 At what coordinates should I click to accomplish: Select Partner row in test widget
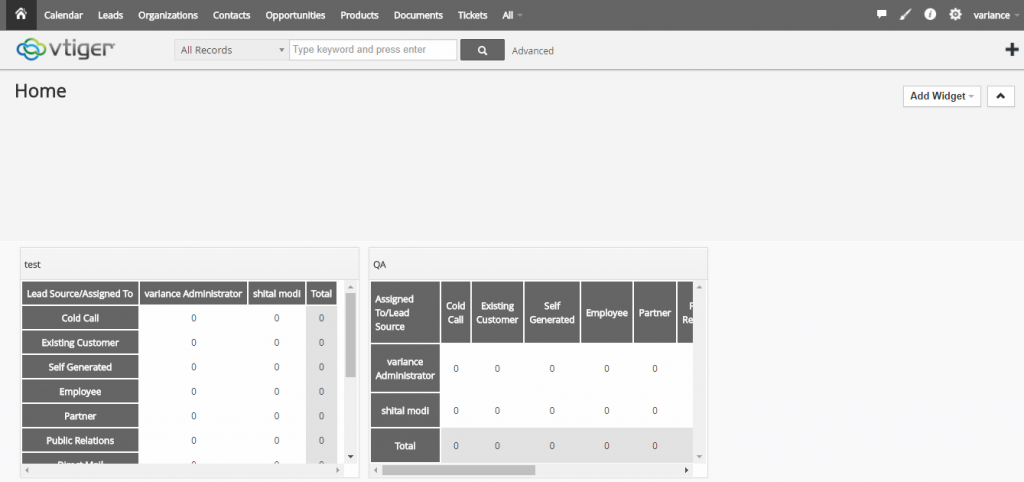coord(80,416)
